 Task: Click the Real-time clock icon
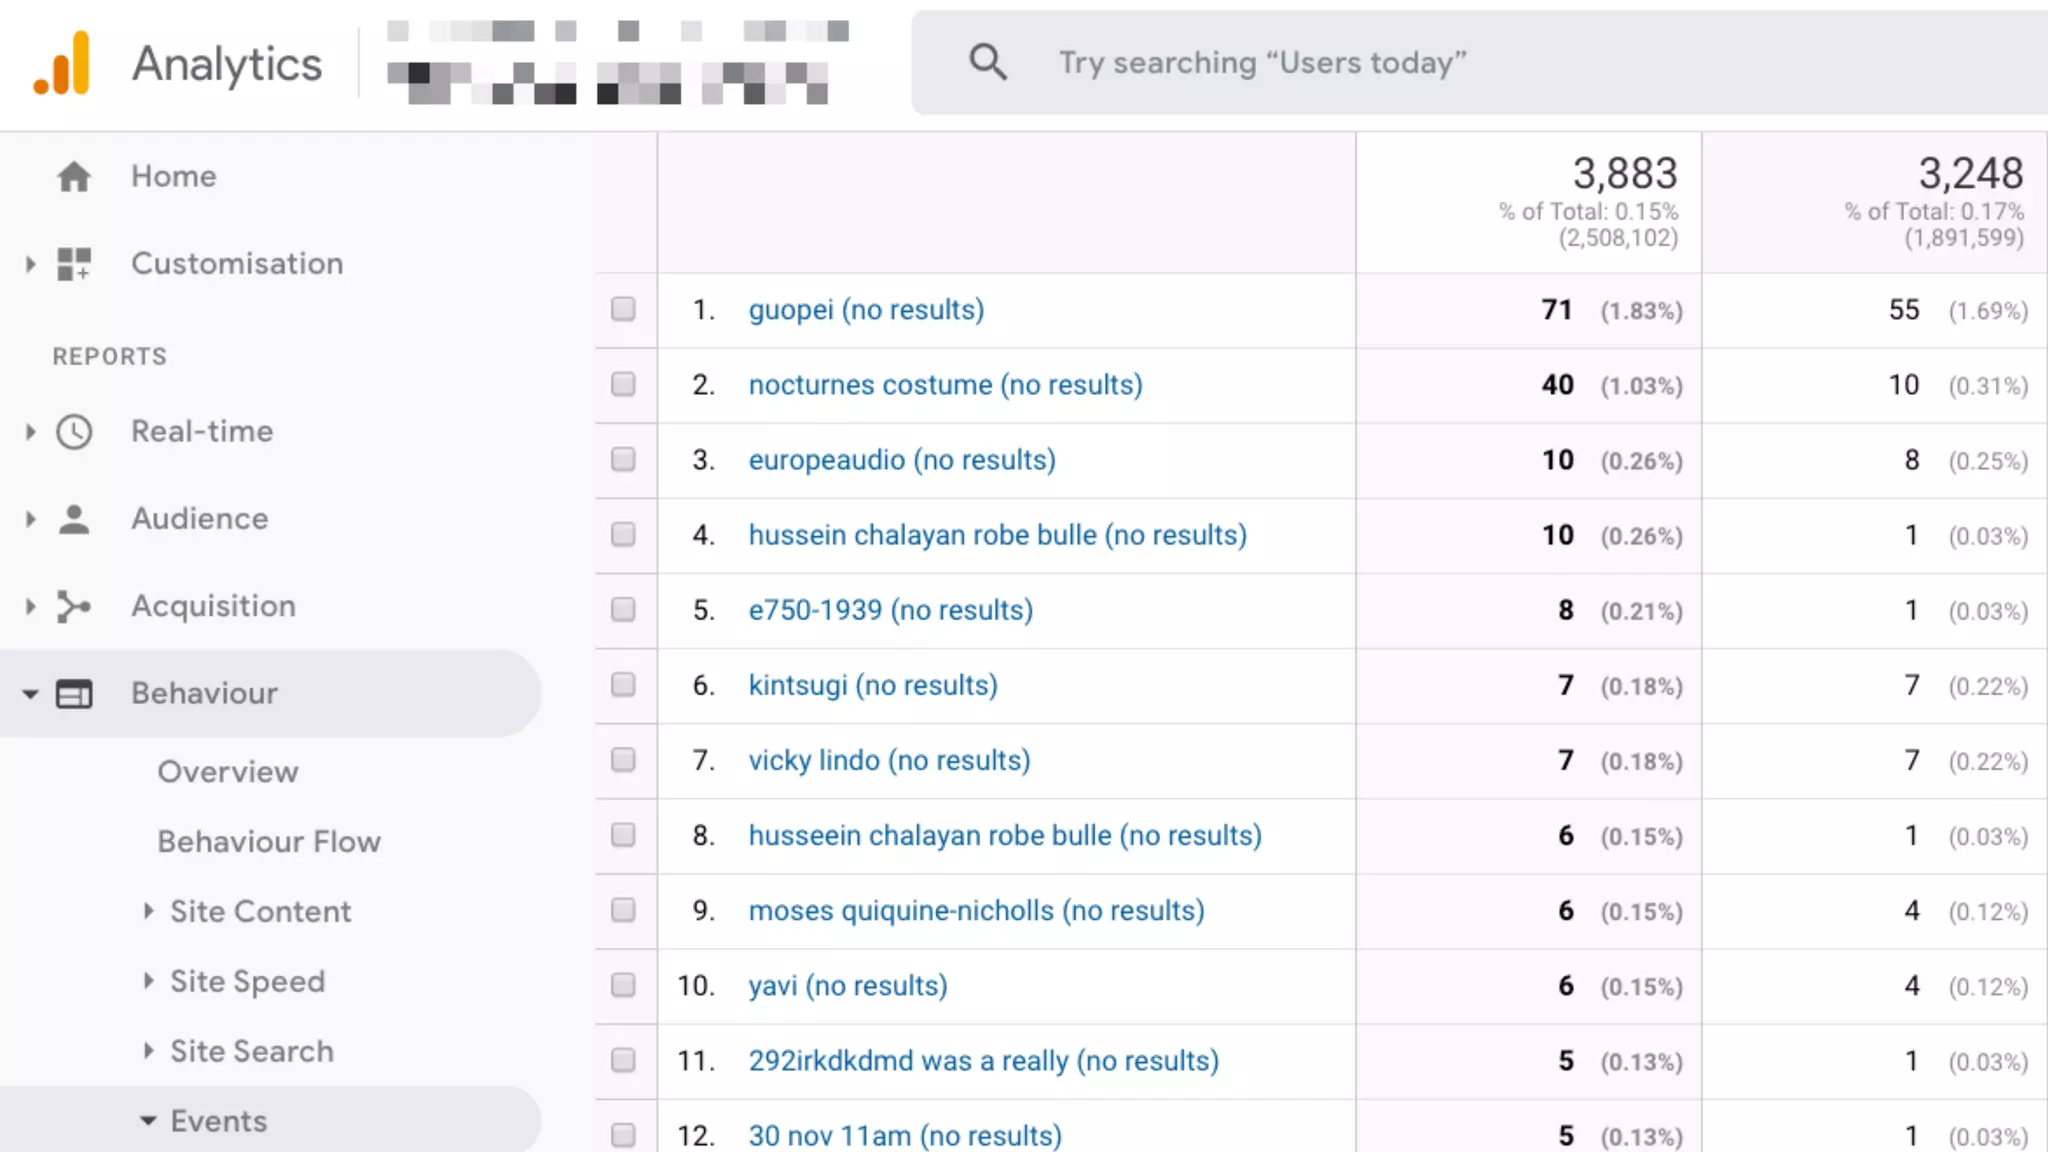pyautogui.click(x=74, y=432)
